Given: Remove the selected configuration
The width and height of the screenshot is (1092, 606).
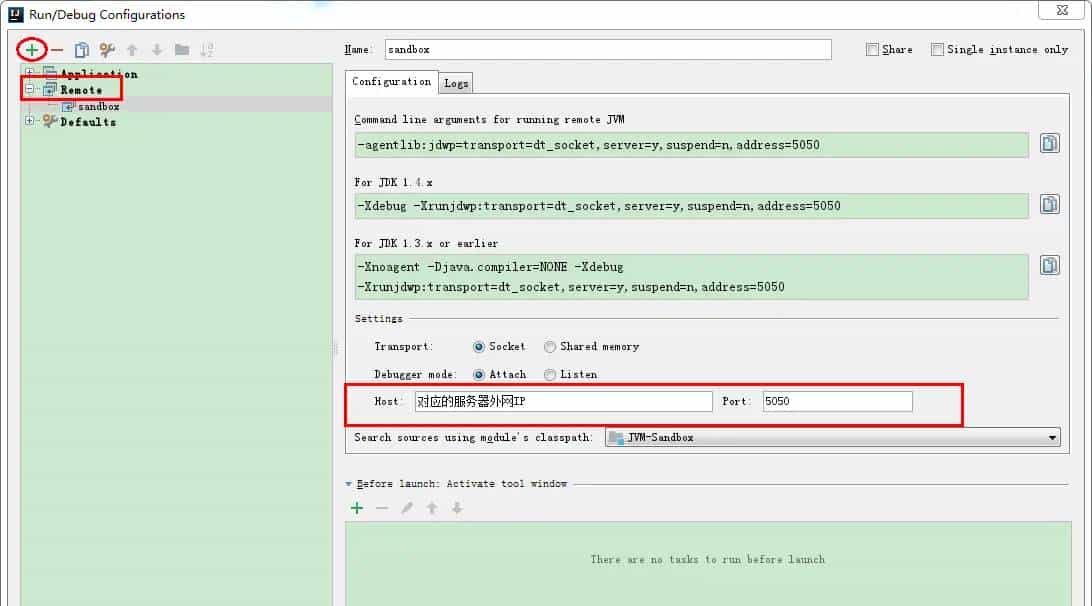Looking at the screenshot, I should (55, 48).
